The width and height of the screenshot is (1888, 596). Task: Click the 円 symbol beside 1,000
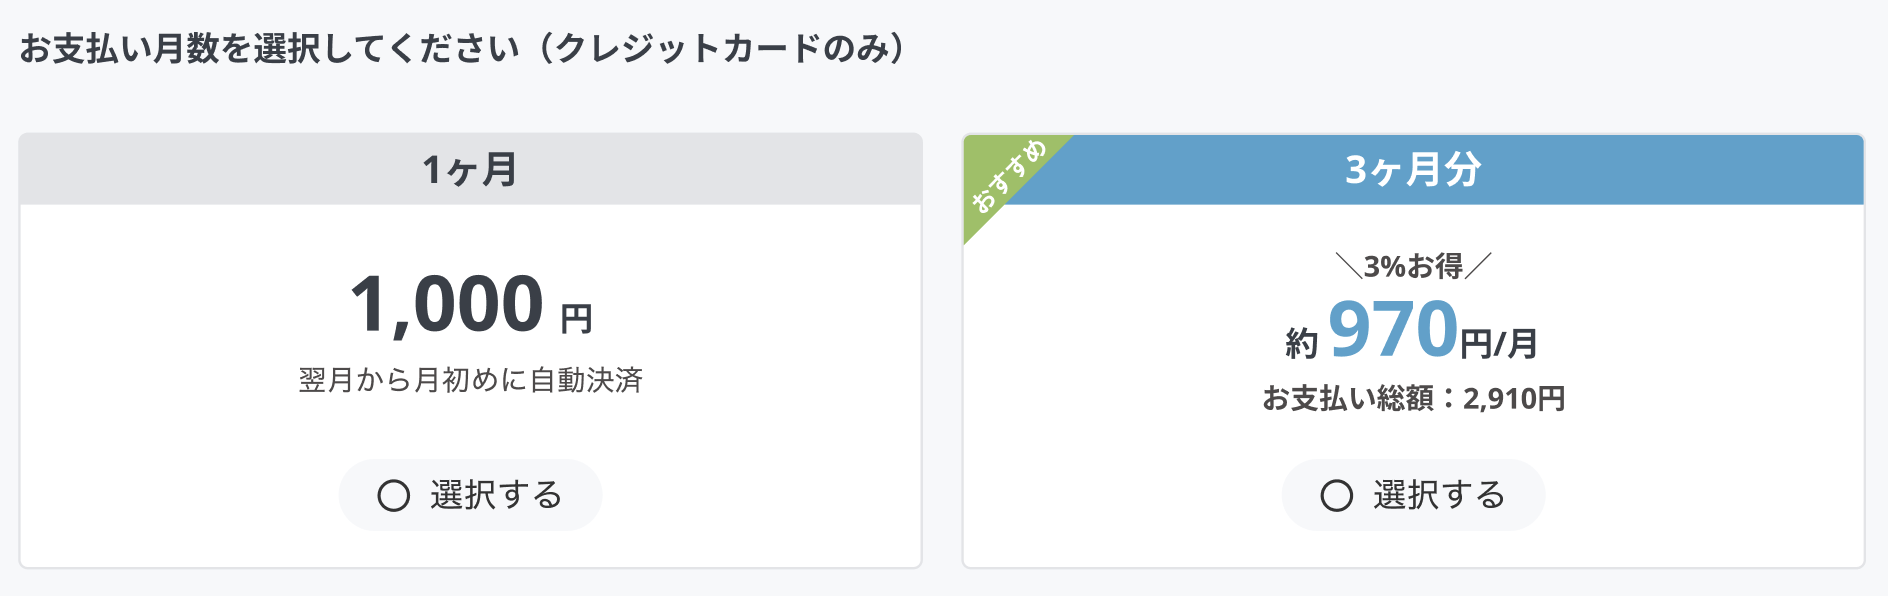[x=576, y=320]
